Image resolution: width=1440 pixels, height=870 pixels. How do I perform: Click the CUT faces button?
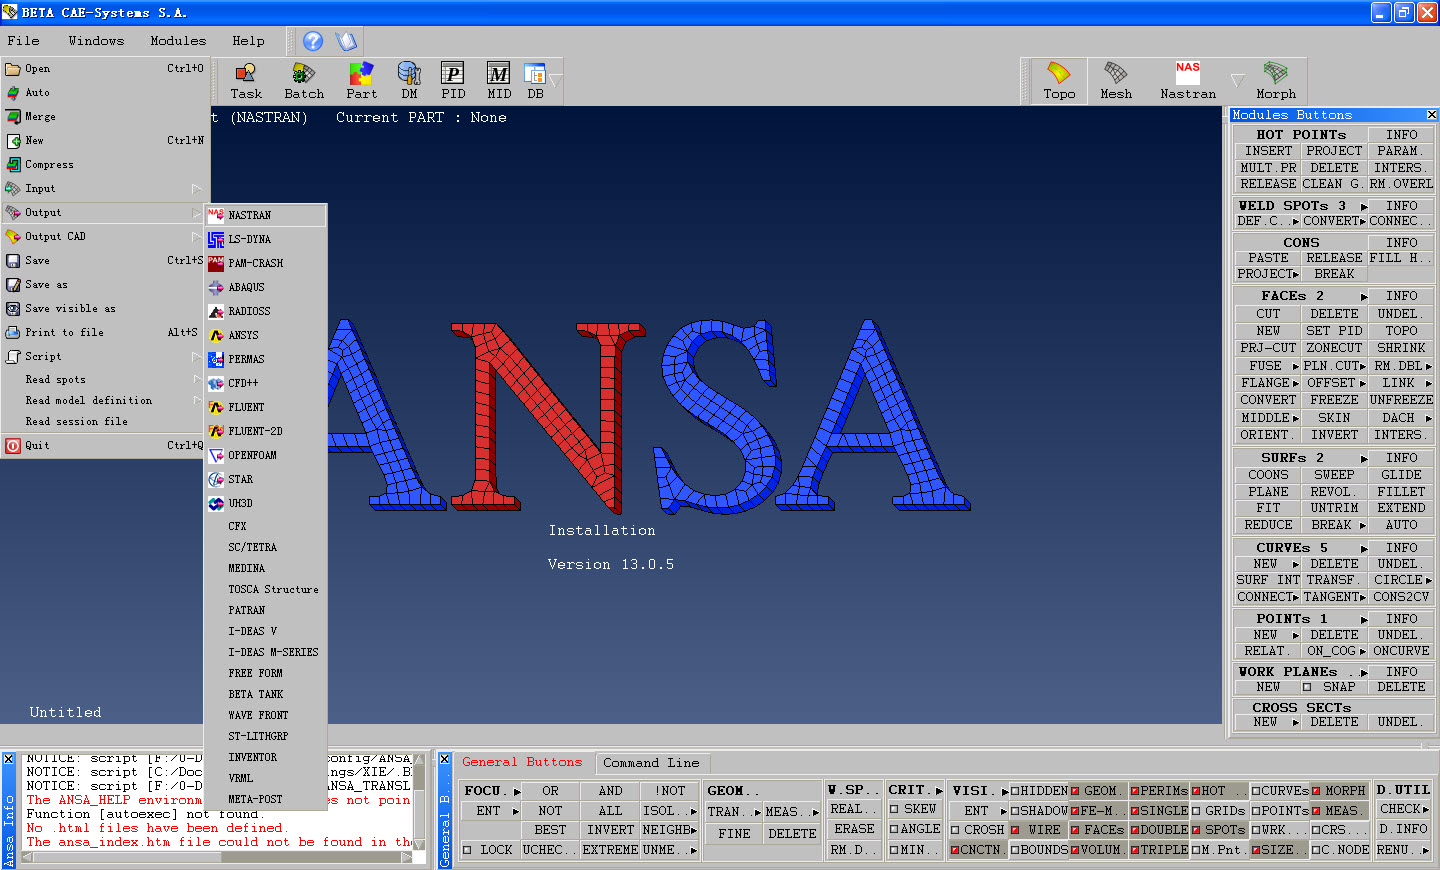click(x=1268, y=314)
